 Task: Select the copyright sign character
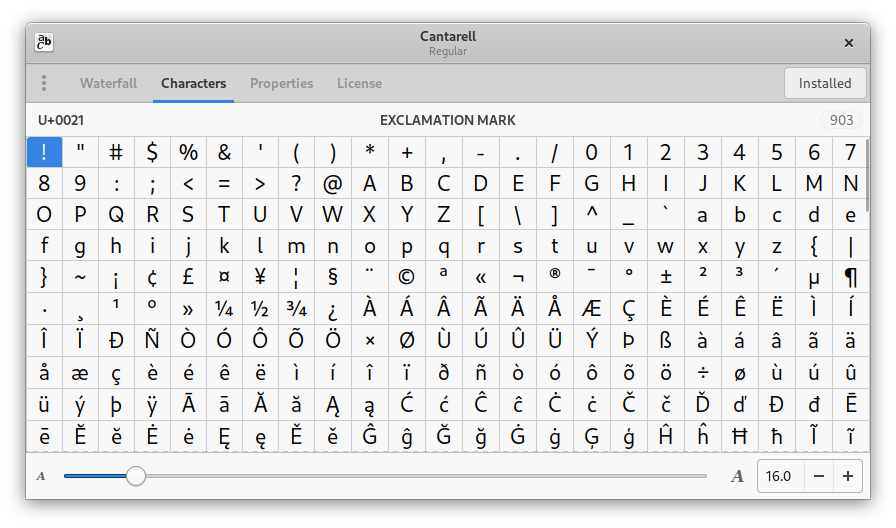(406, 276)
